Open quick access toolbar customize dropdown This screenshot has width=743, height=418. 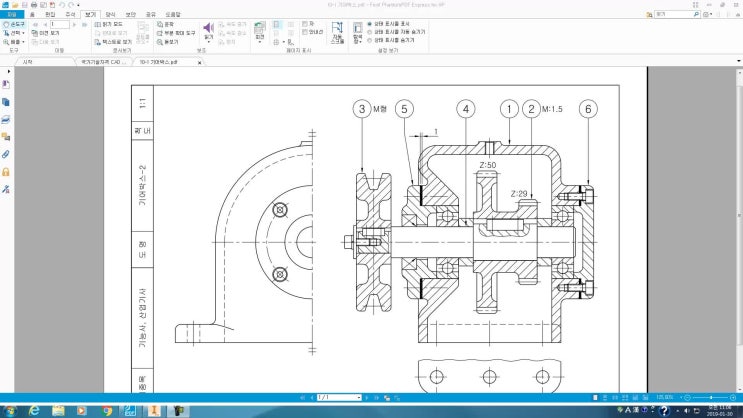click(x=78, y=5)
